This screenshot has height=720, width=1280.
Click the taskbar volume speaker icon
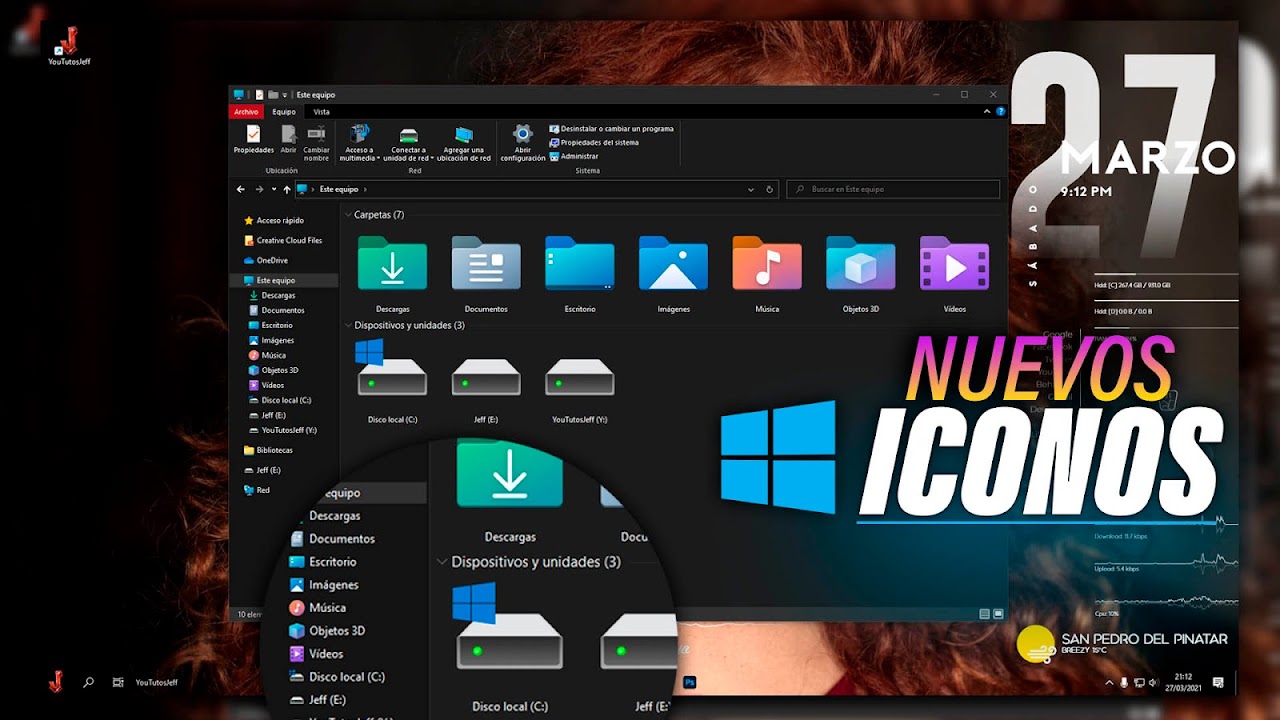coord(1155,682)
